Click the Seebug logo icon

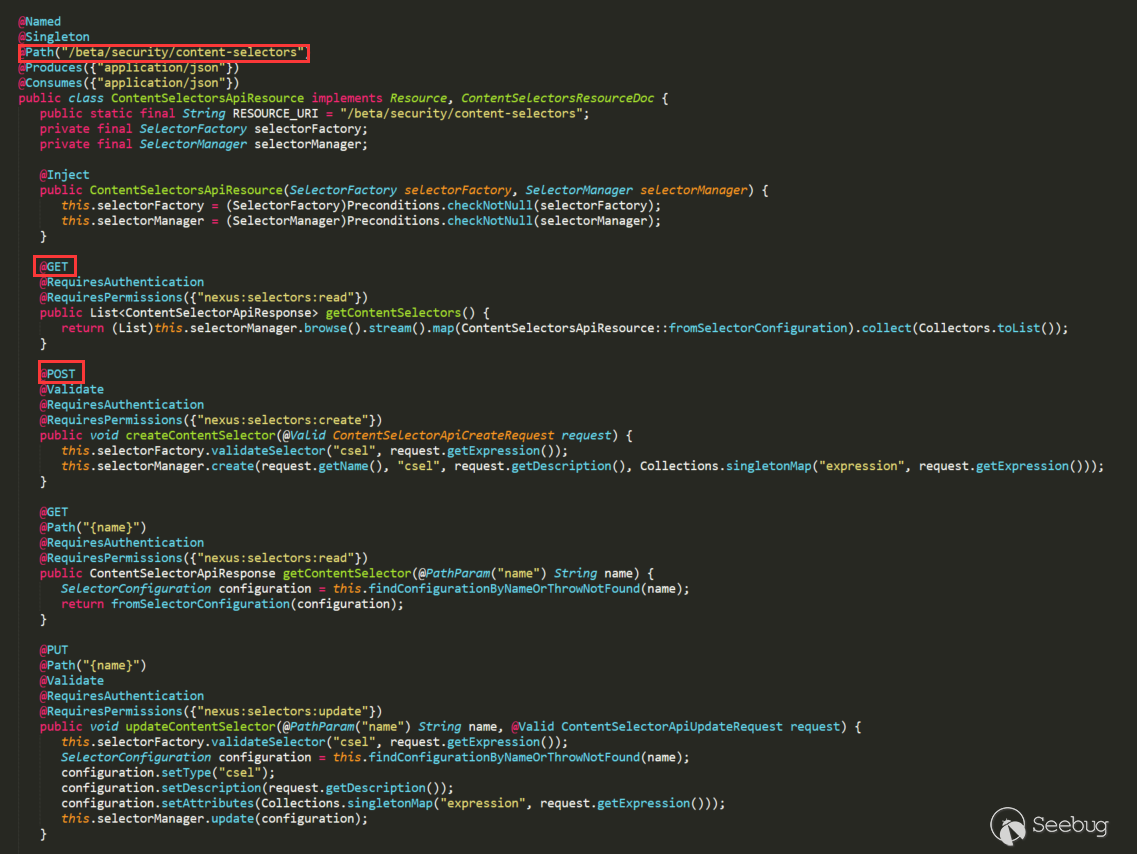tap(1008, 826)
